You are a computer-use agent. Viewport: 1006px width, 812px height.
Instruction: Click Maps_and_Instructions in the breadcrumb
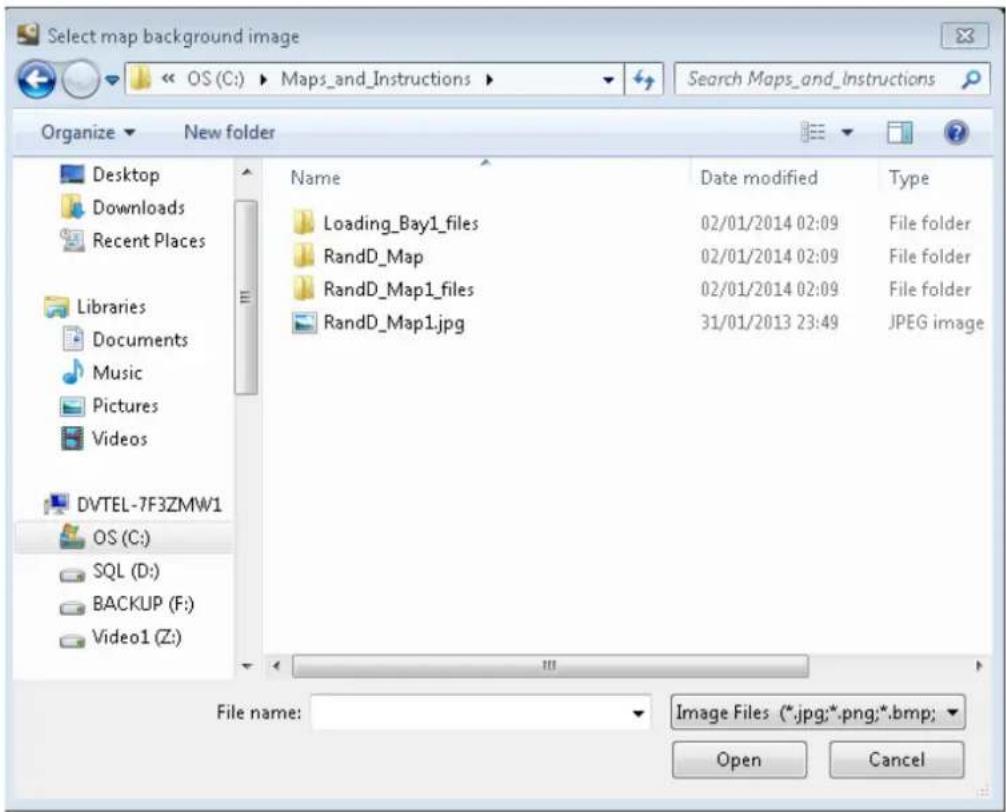tap(376, 79)
